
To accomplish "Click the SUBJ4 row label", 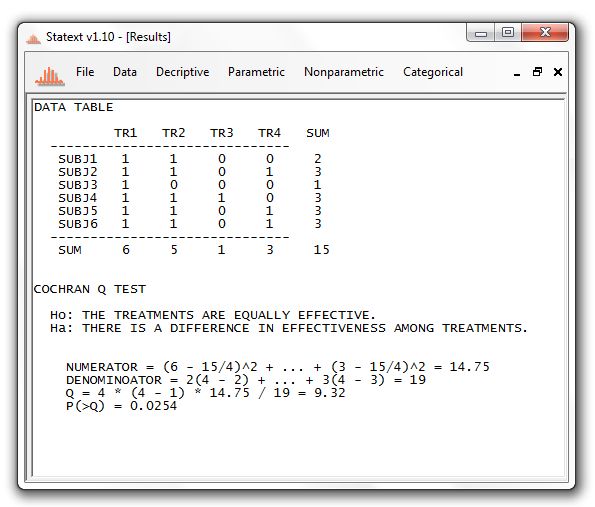I will [x=78, y=198].
